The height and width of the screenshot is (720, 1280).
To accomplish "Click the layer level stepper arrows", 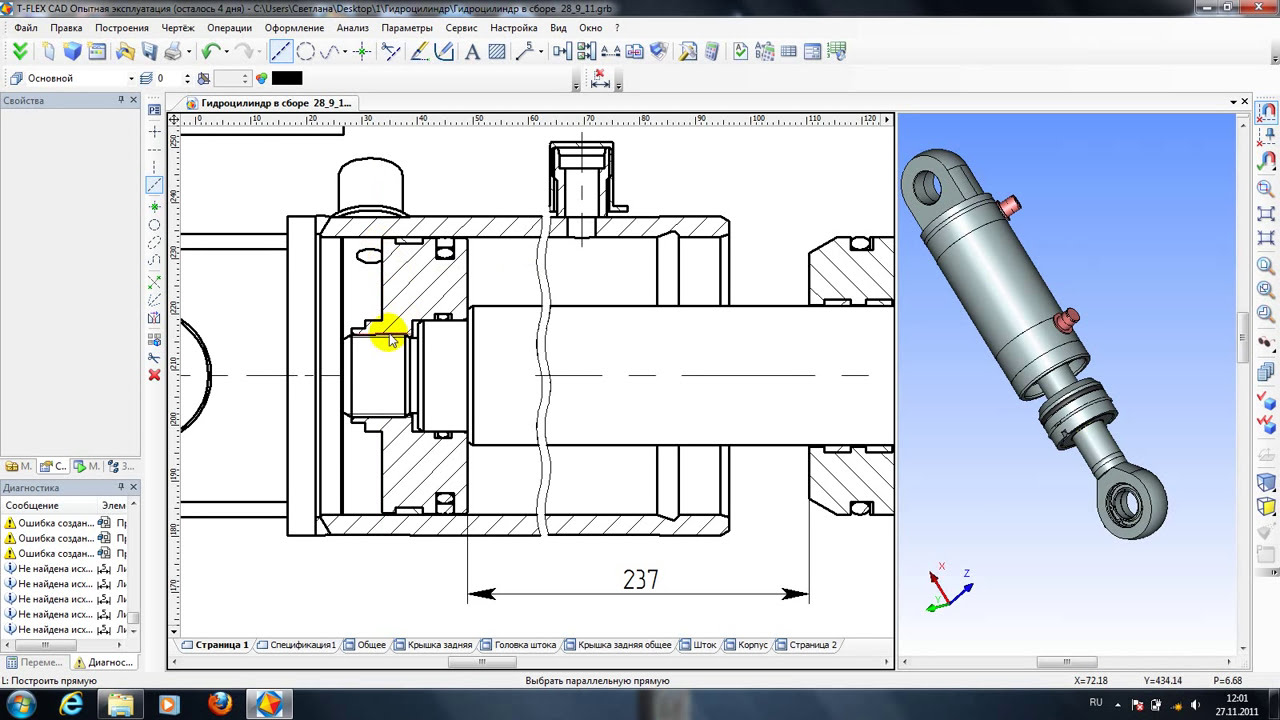I will (187, 78).
